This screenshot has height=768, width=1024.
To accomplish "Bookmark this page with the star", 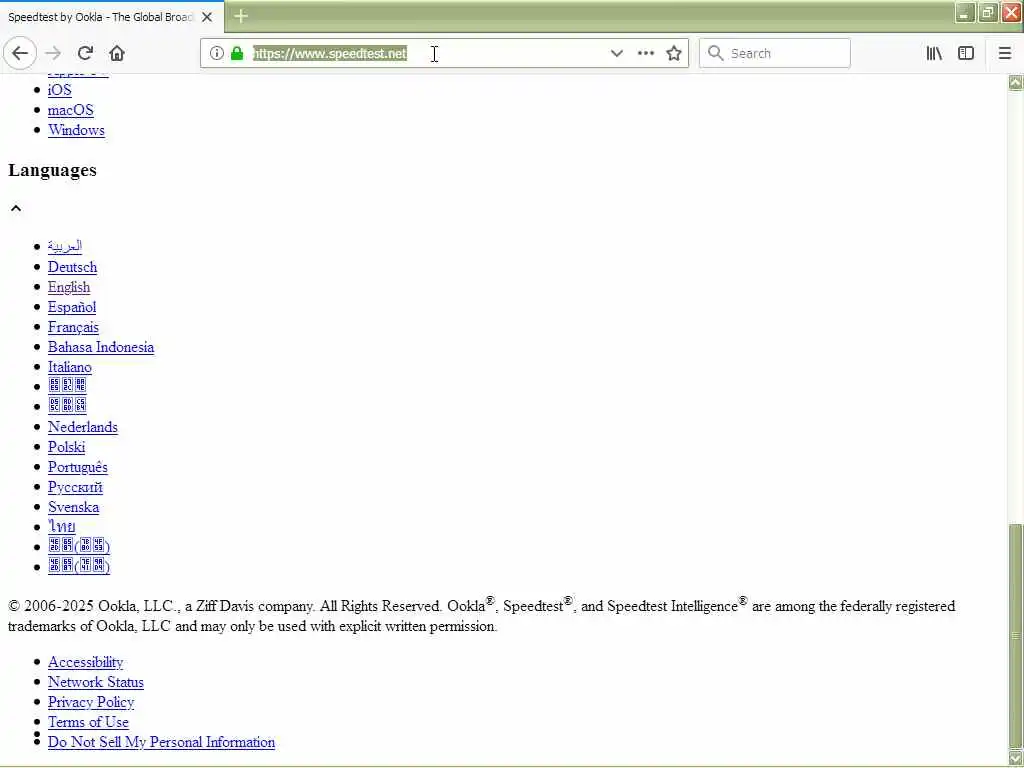I will click(x=674, y=54).
